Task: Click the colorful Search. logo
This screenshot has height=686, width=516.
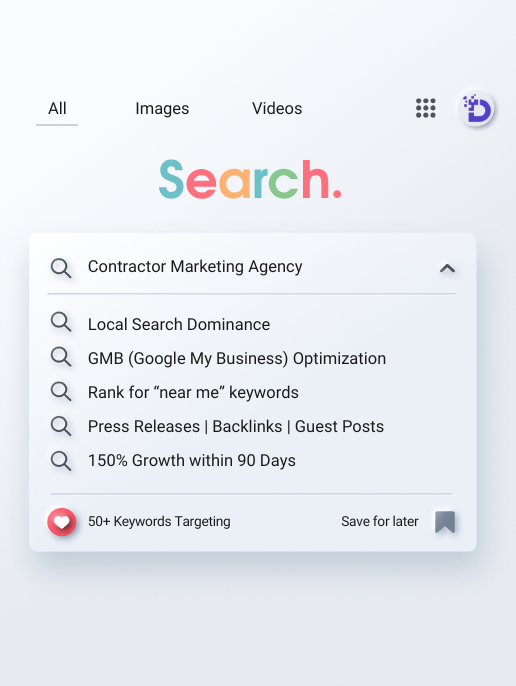Action: coord(250,179)
